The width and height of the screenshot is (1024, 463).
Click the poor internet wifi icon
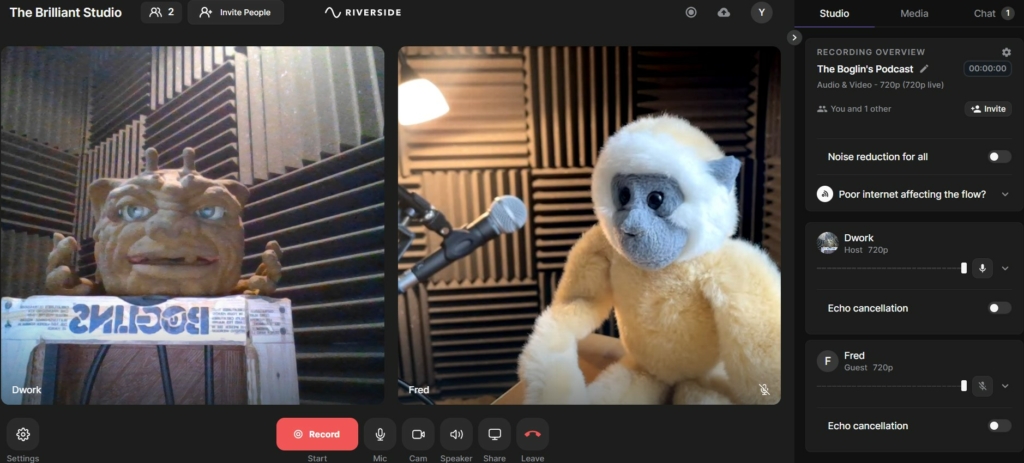[825, 194]
